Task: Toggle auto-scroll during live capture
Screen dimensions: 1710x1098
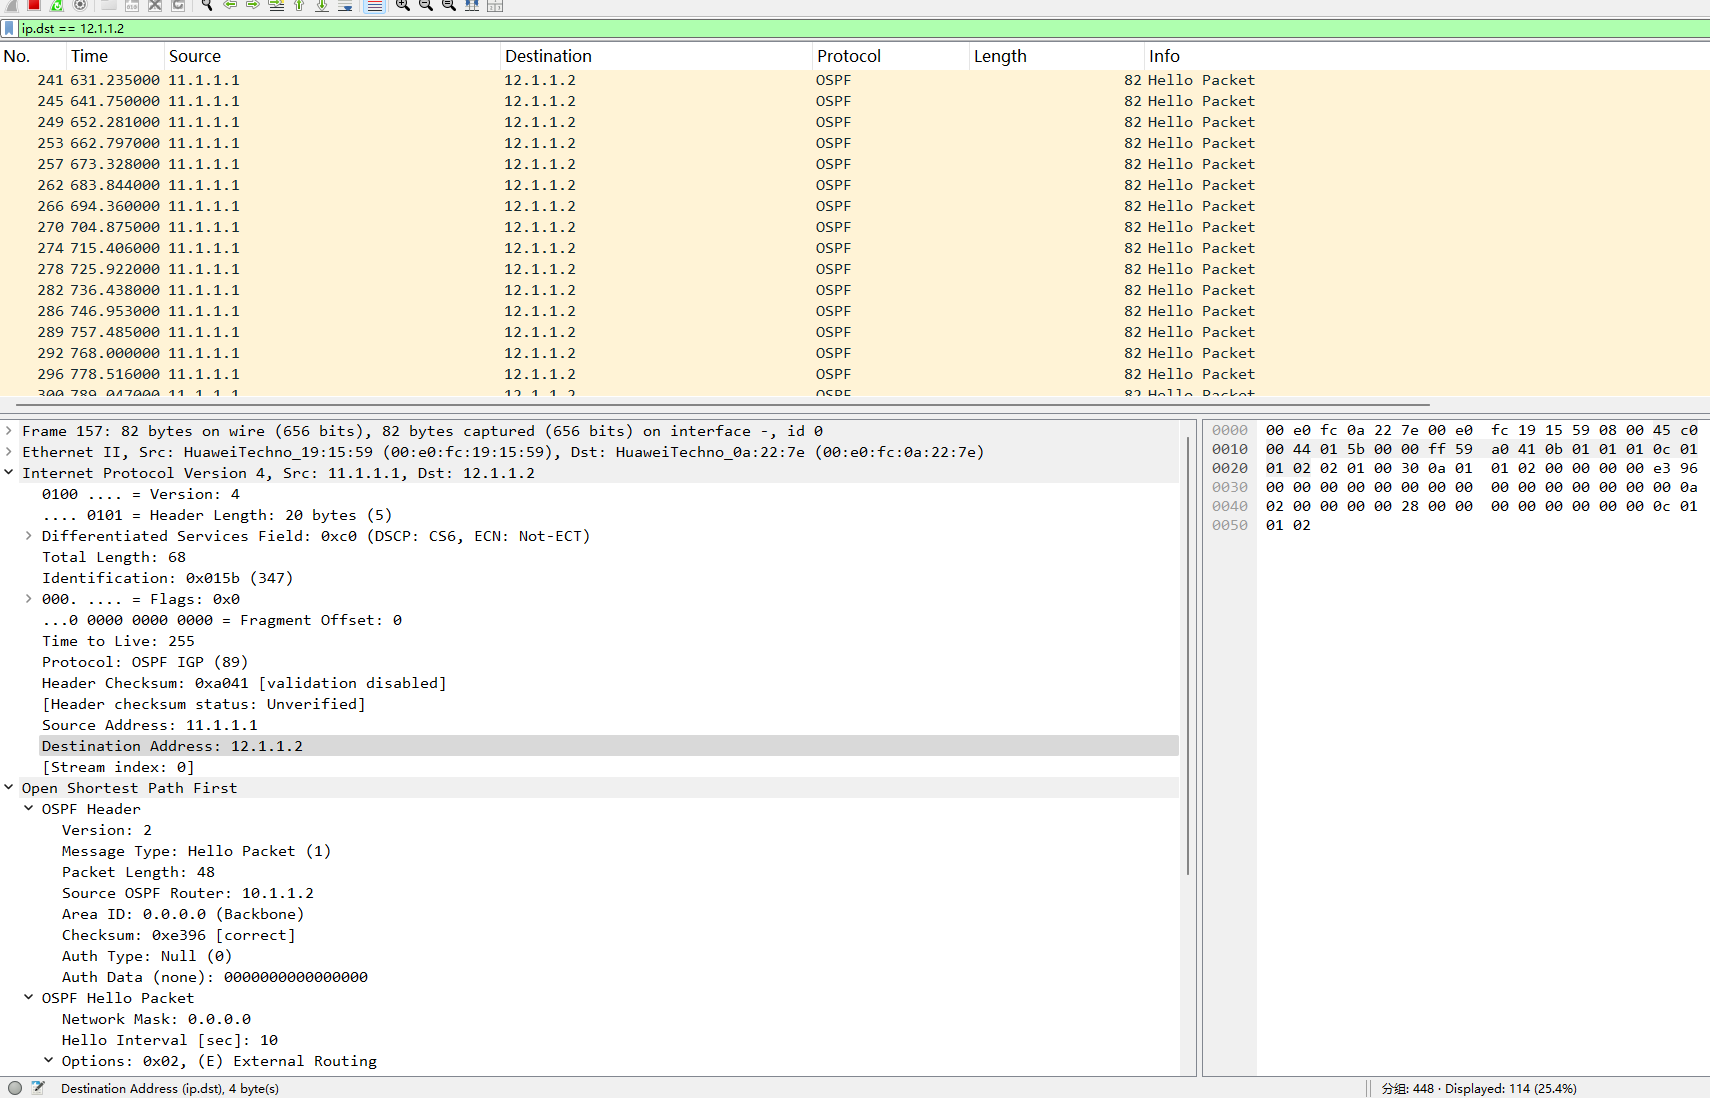Action: (345, 5)
